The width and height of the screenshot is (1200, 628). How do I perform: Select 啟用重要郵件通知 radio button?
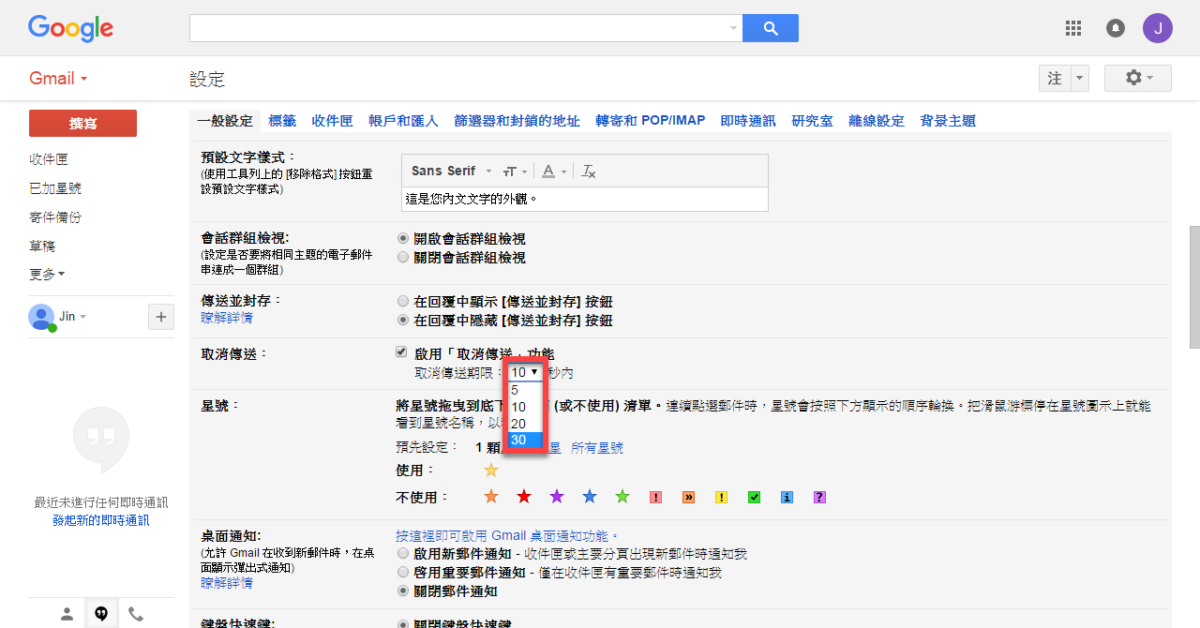pyautogui.click(x=403, y=572)
